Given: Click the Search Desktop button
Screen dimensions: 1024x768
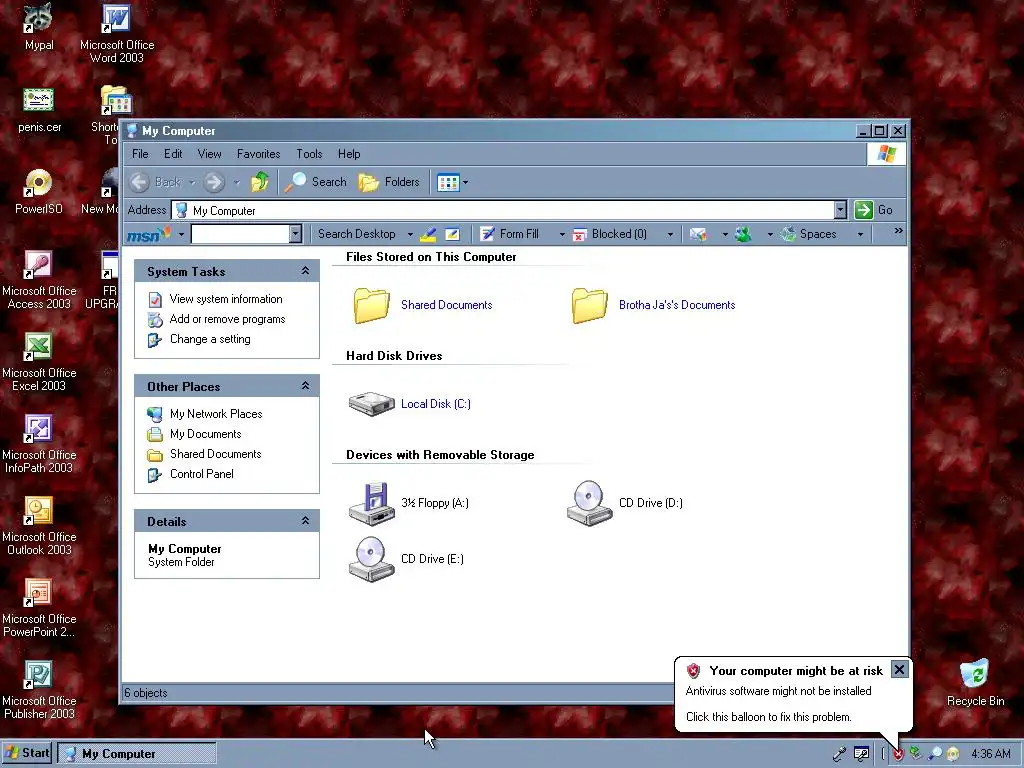Looking at the screenshot, I should click(x=357, y=234).
